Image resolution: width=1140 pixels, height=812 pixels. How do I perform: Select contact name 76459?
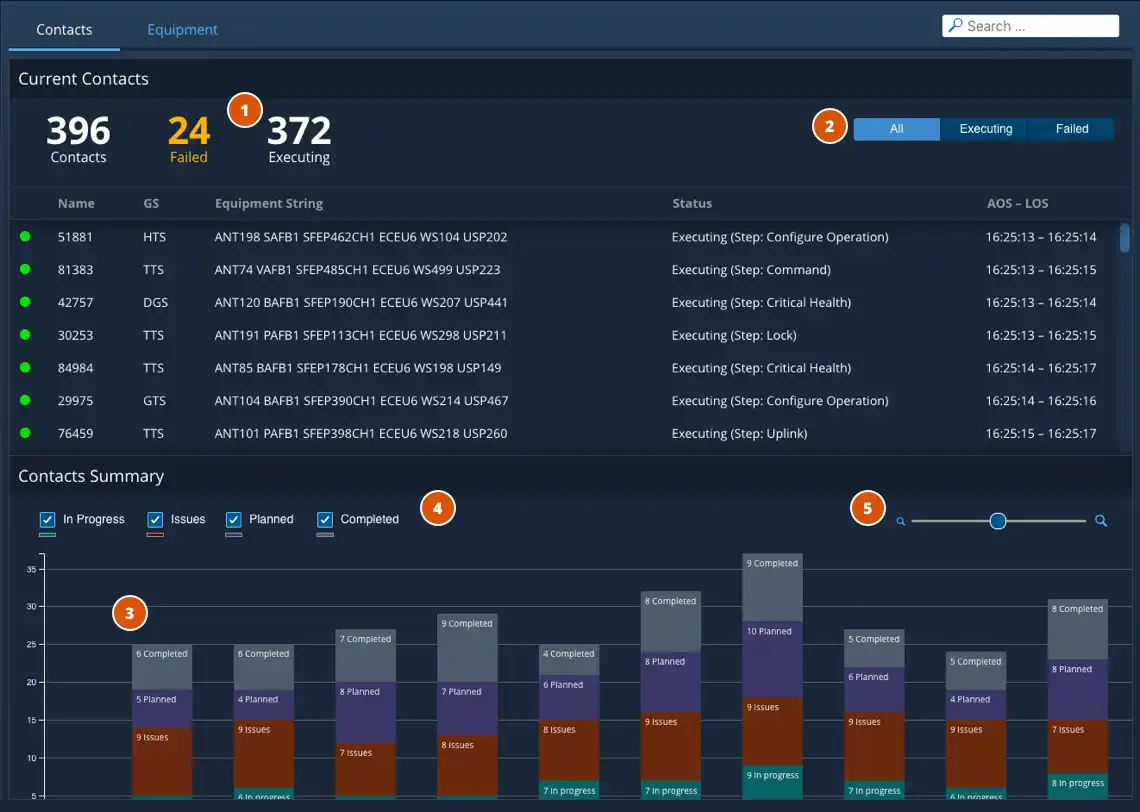coord(76,433)
